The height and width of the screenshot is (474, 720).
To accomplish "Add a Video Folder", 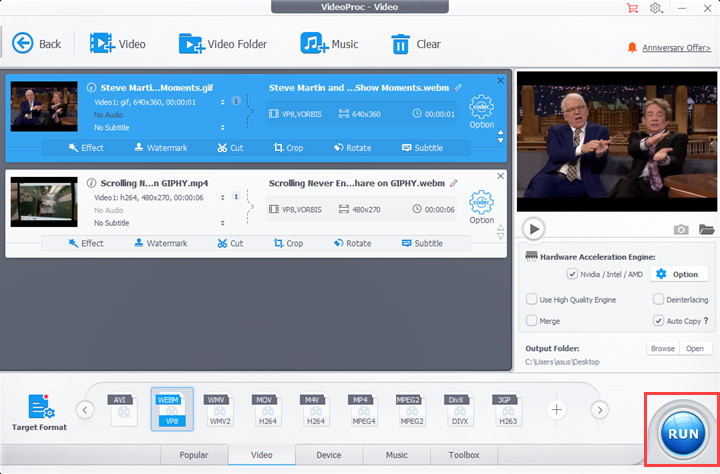I will 223,44.
